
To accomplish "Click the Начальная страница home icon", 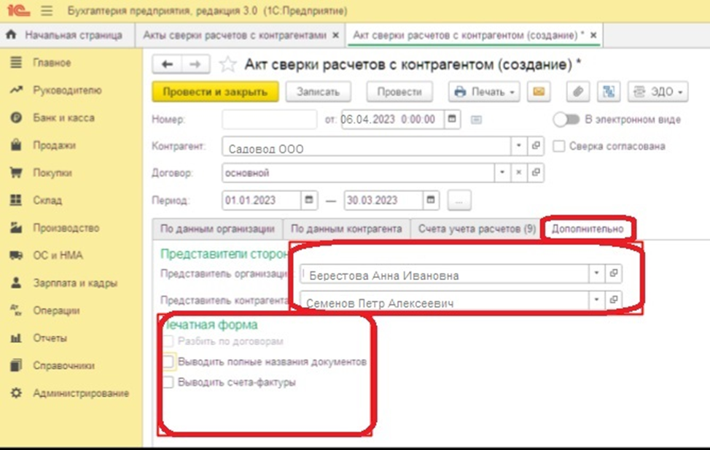I will point(12,35).
